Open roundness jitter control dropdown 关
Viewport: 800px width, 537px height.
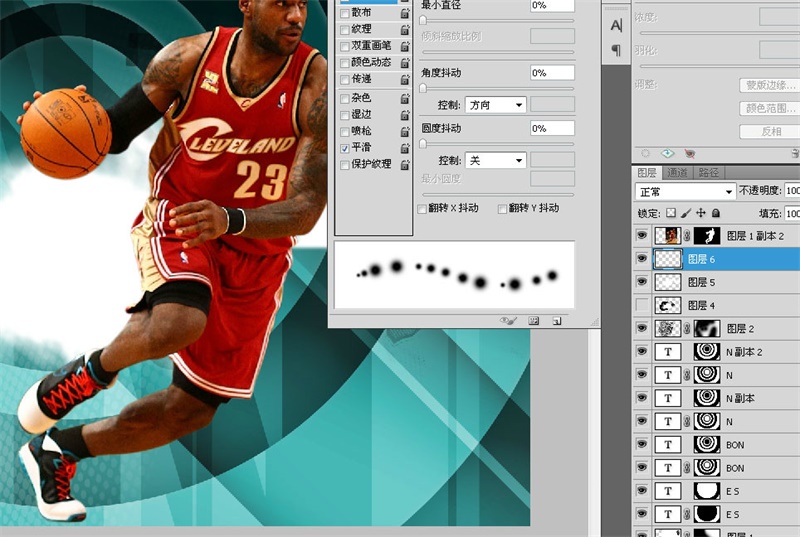pyautogui.click(x=497, y=160)
